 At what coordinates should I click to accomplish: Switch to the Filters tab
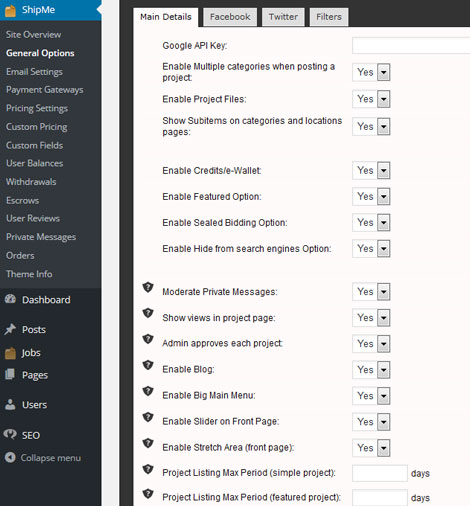[329, 17]
